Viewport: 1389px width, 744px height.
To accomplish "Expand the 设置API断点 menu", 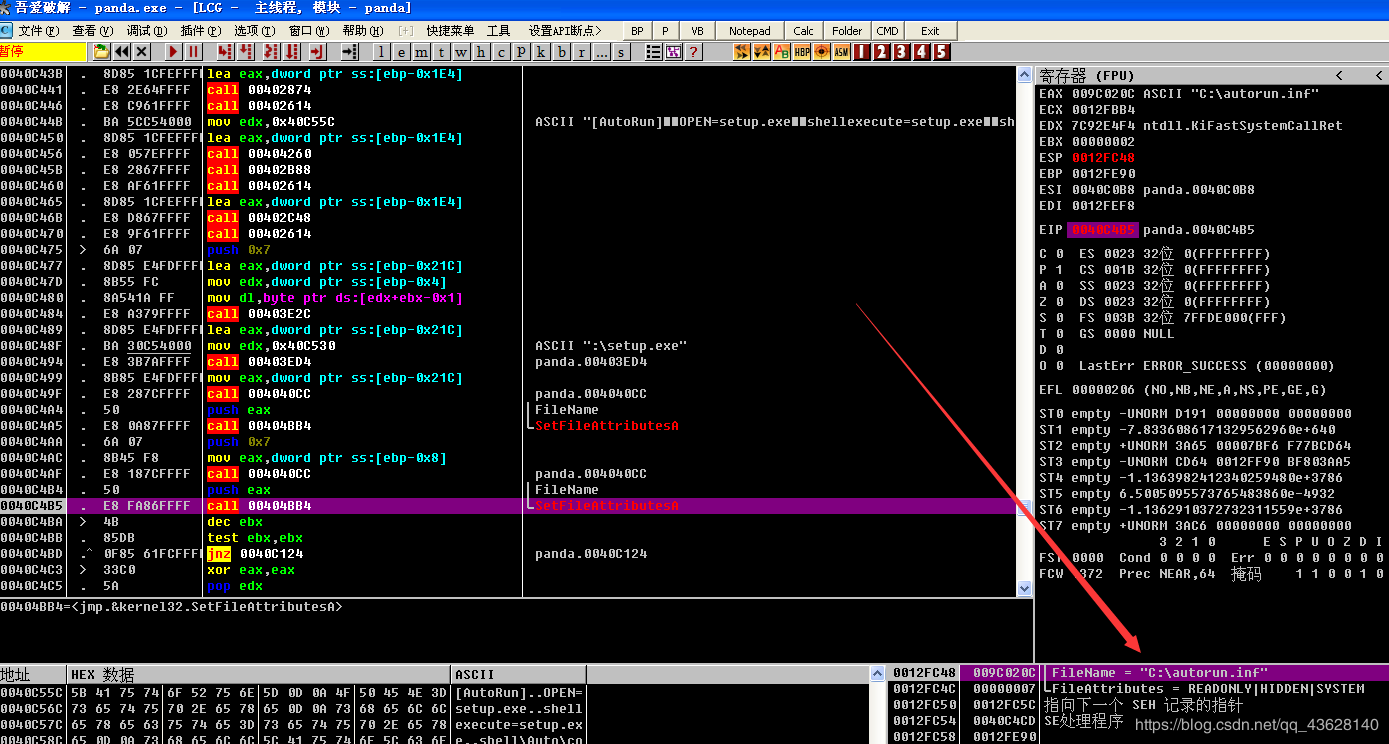I will click(565, 31).
